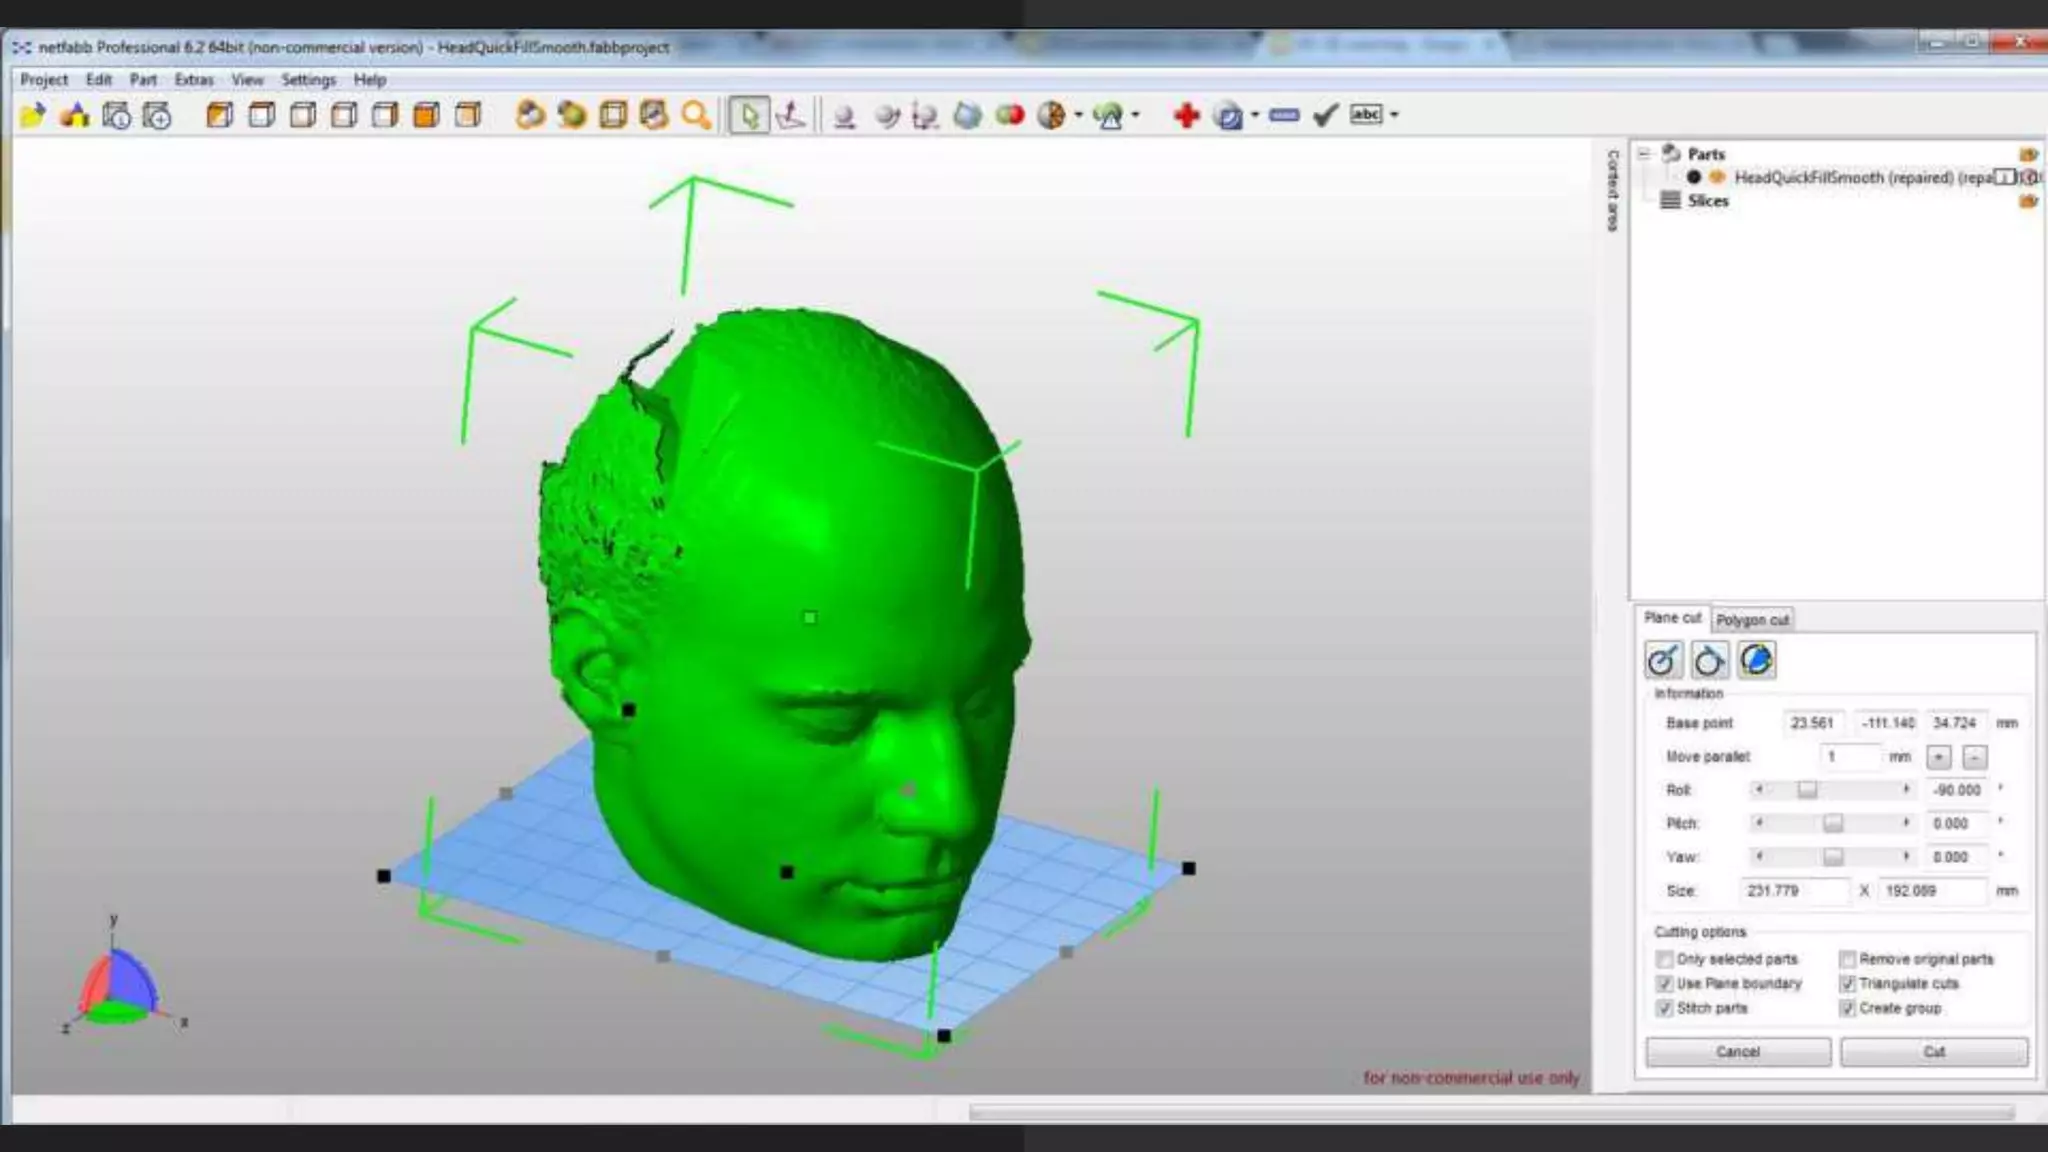Image resolution: width=2048 pixels, height=1152 pixels.
Task: Click the blue measurement ruler icon
Action: tap(1284, 116)
